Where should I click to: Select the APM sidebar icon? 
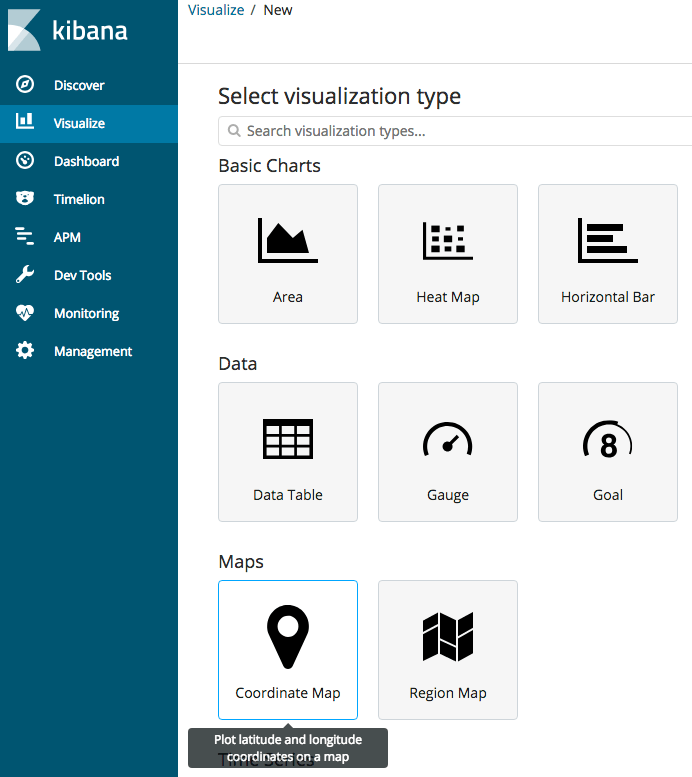coord(25,237)
